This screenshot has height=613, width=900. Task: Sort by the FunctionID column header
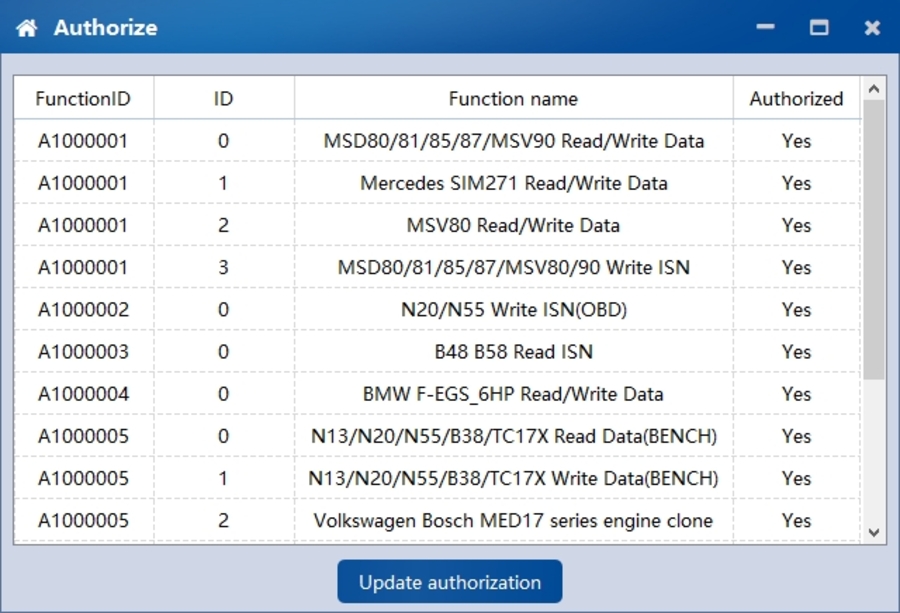pyautogui.click(x=83, y=99)
